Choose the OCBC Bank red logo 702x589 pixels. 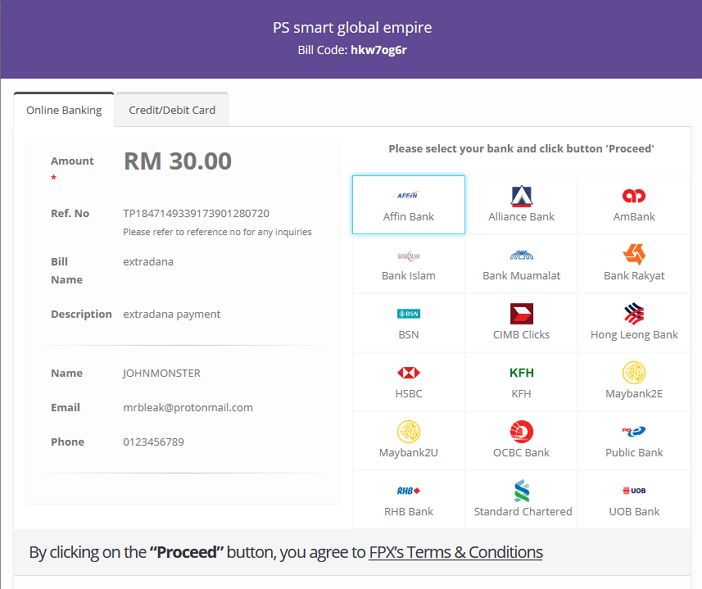pos(521,431)
